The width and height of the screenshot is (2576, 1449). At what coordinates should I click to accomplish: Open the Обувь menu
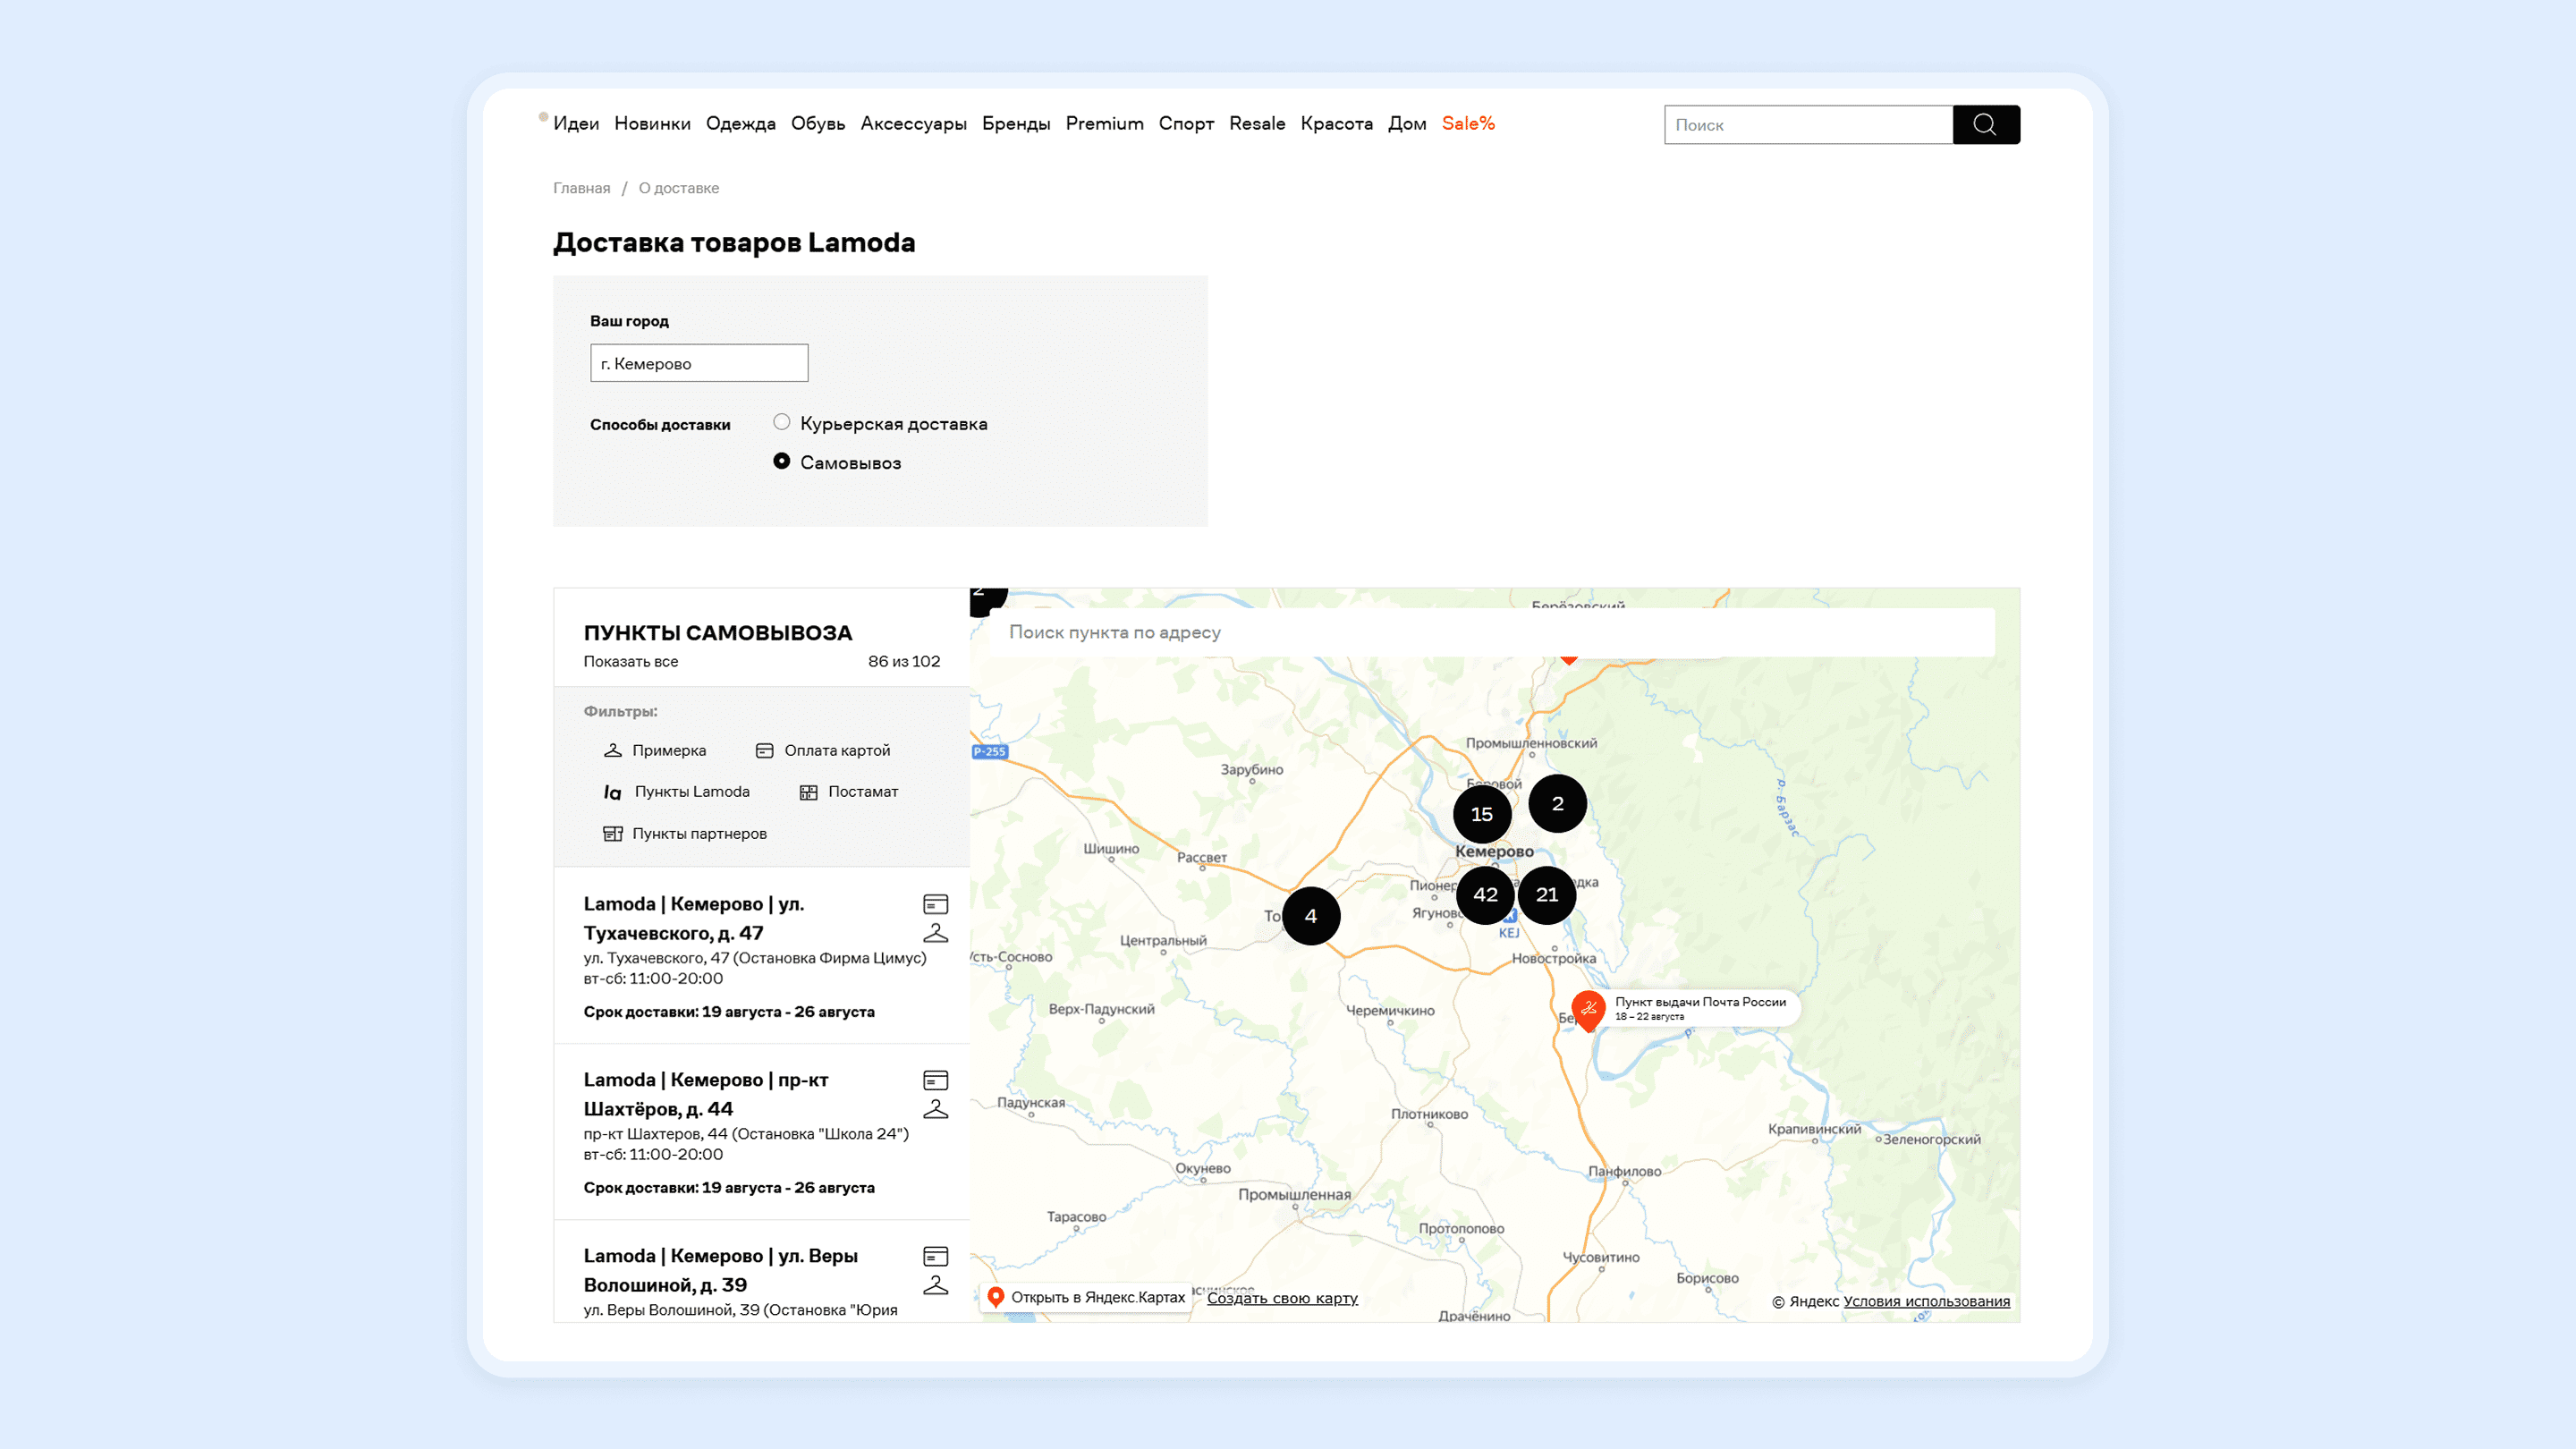(818, 123)
